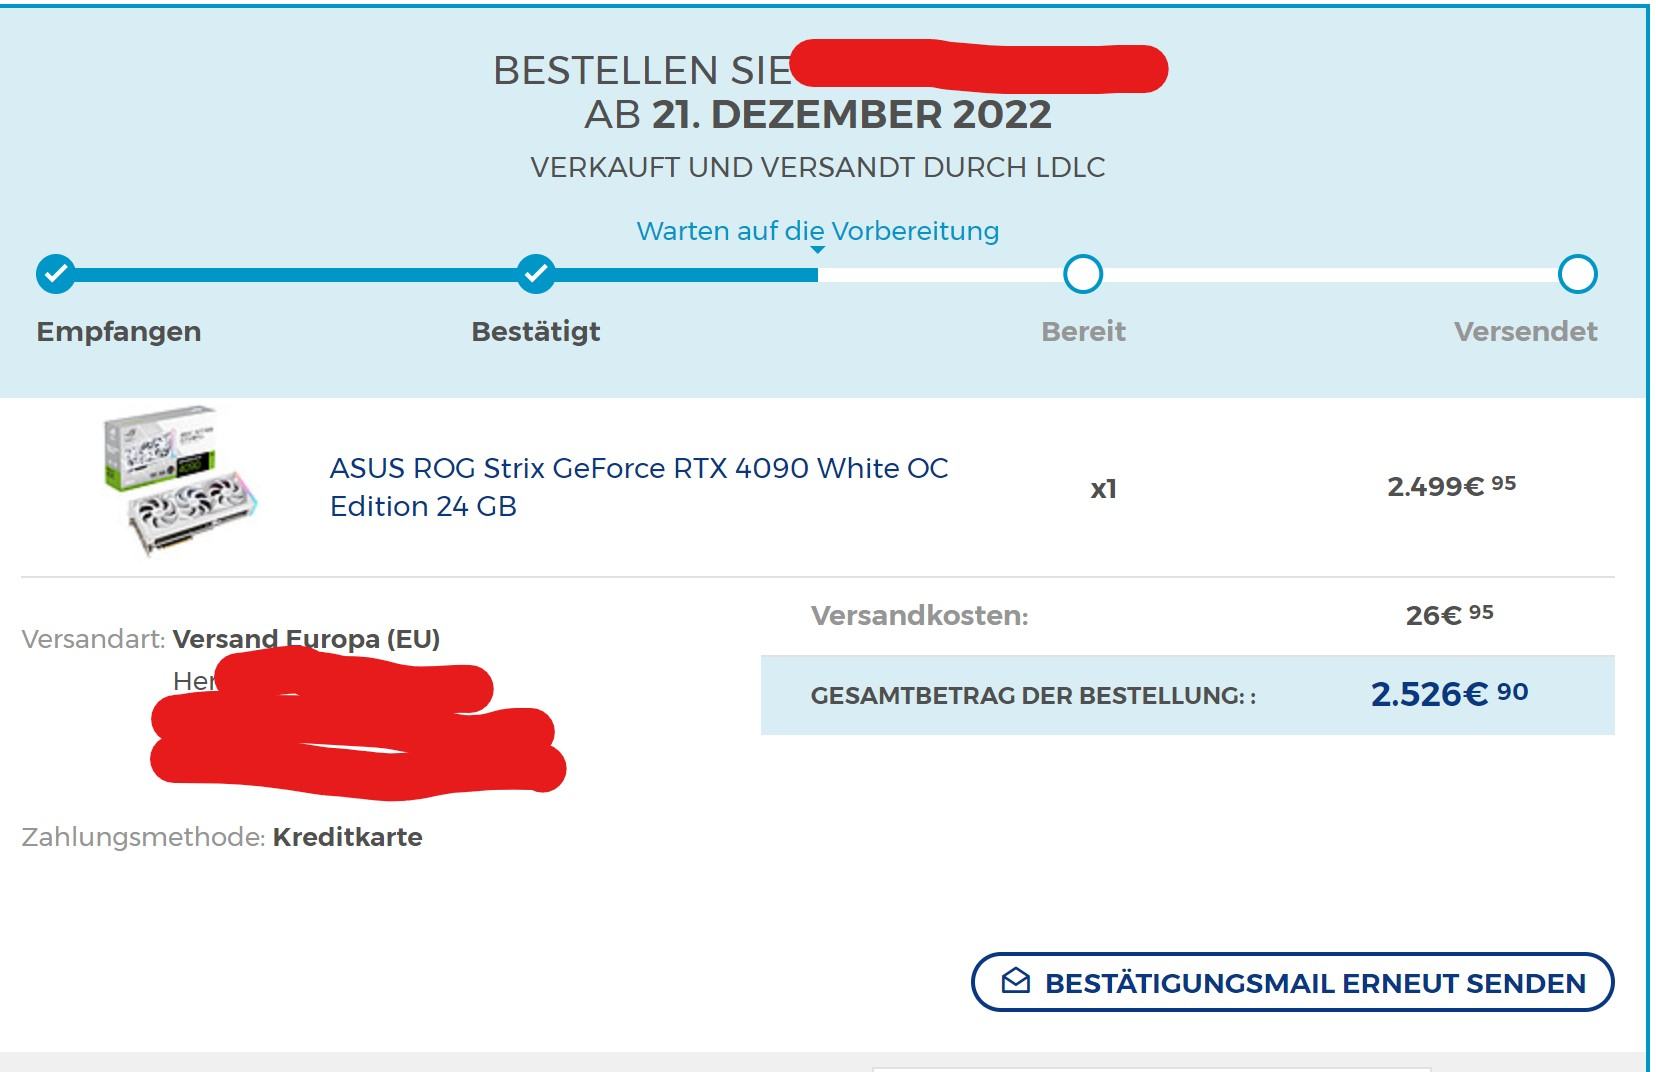The image size is (1656, 1072).
Task: Click the 2.499€ item price
Action: click(x=1451, y=486)
